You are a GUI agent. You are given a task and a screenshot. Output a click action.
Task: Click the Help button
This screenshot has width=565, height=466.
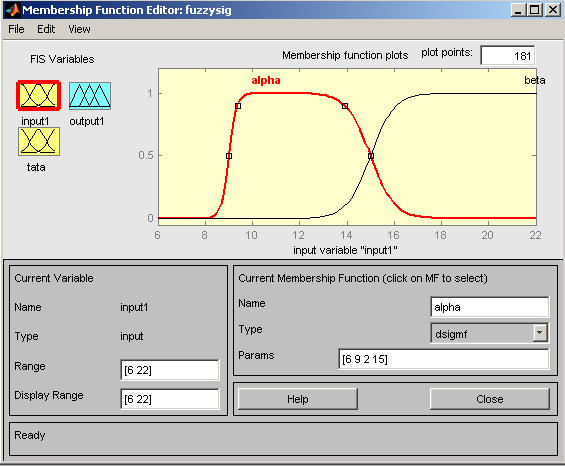[298, 399]
